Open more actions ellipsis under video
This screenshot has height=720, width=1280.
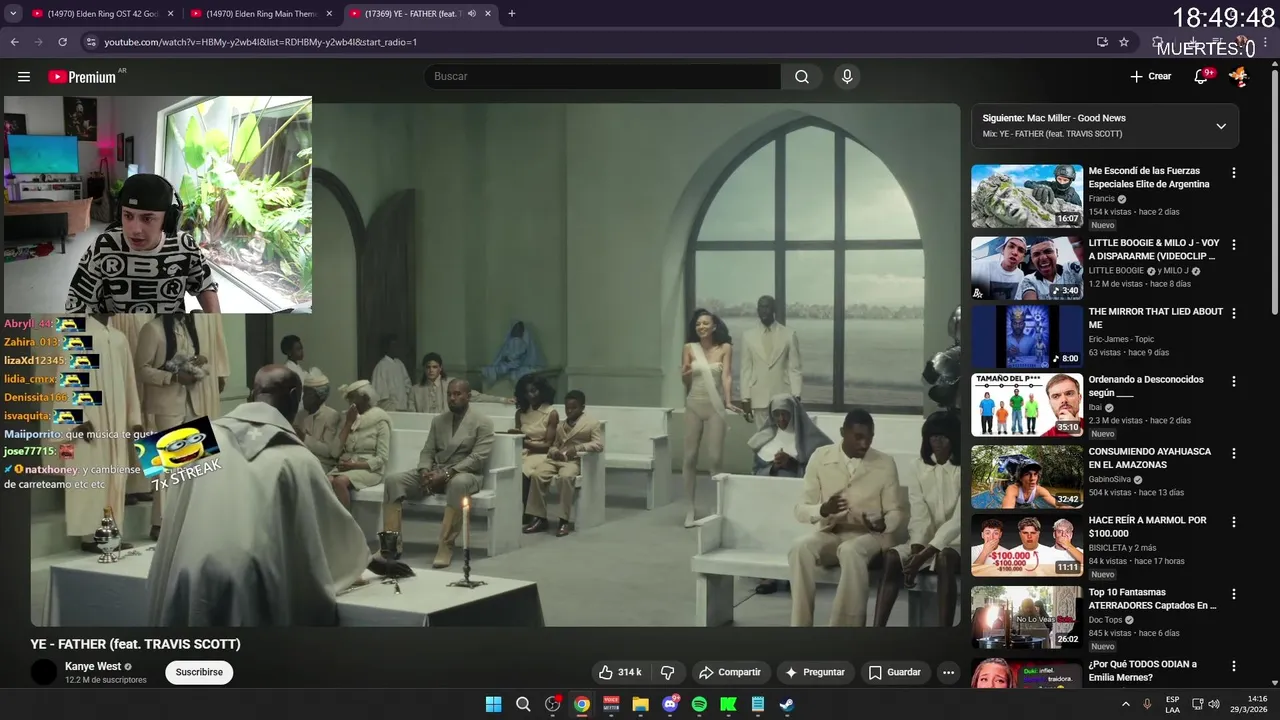point(948,672)
